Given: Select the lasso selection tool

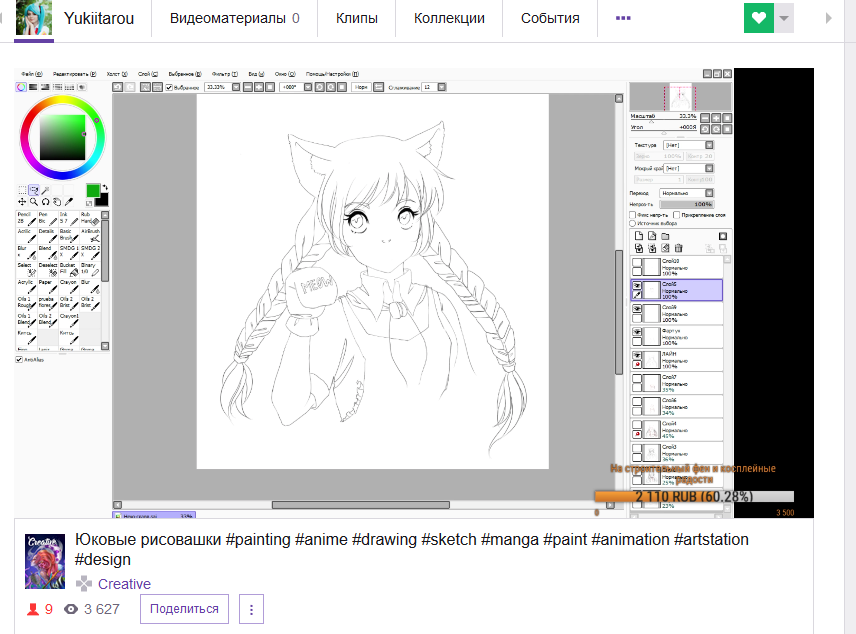Looking at the screenshot, I should [x=34, y=190].
